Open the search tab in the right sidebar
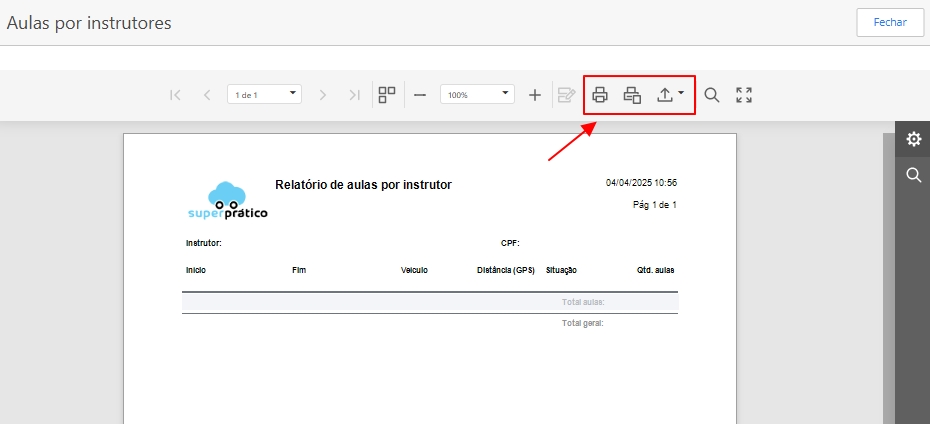This screenshot has height=424, width=930. pyautogui.click(x=913, y=175)
